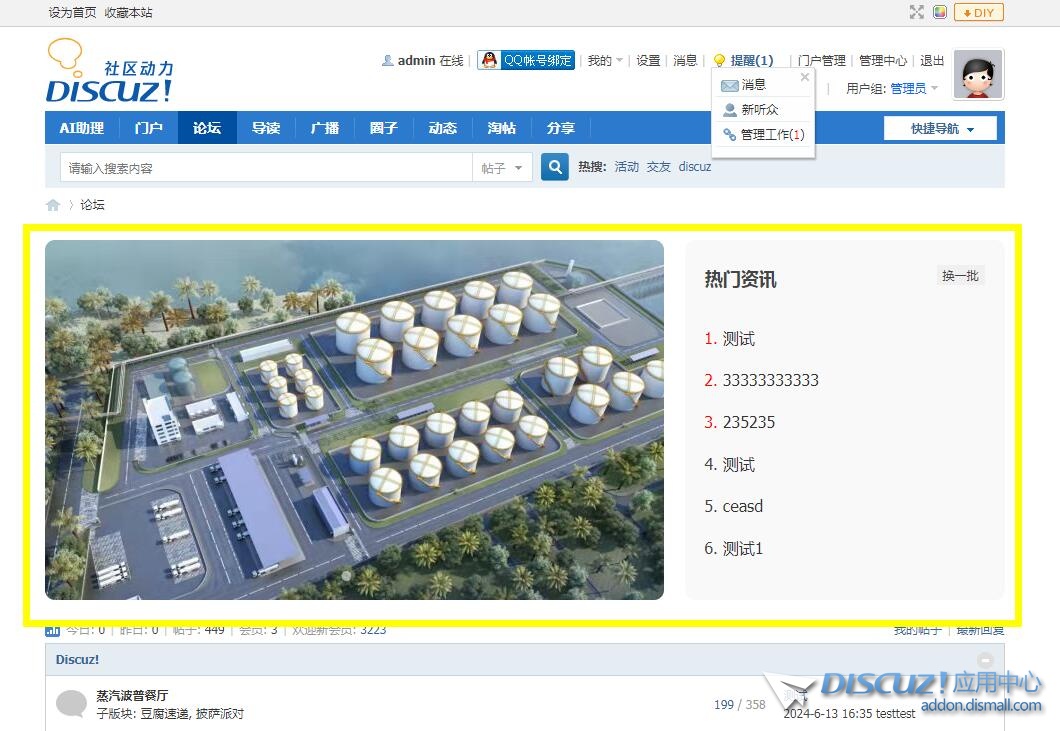Switch to the 广播 nav tab

coord(325,128)
